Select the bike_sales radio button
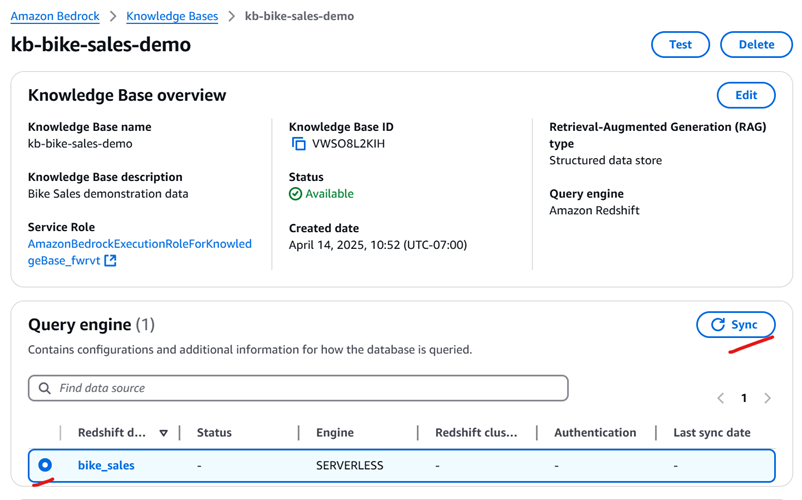 (45, 465)
